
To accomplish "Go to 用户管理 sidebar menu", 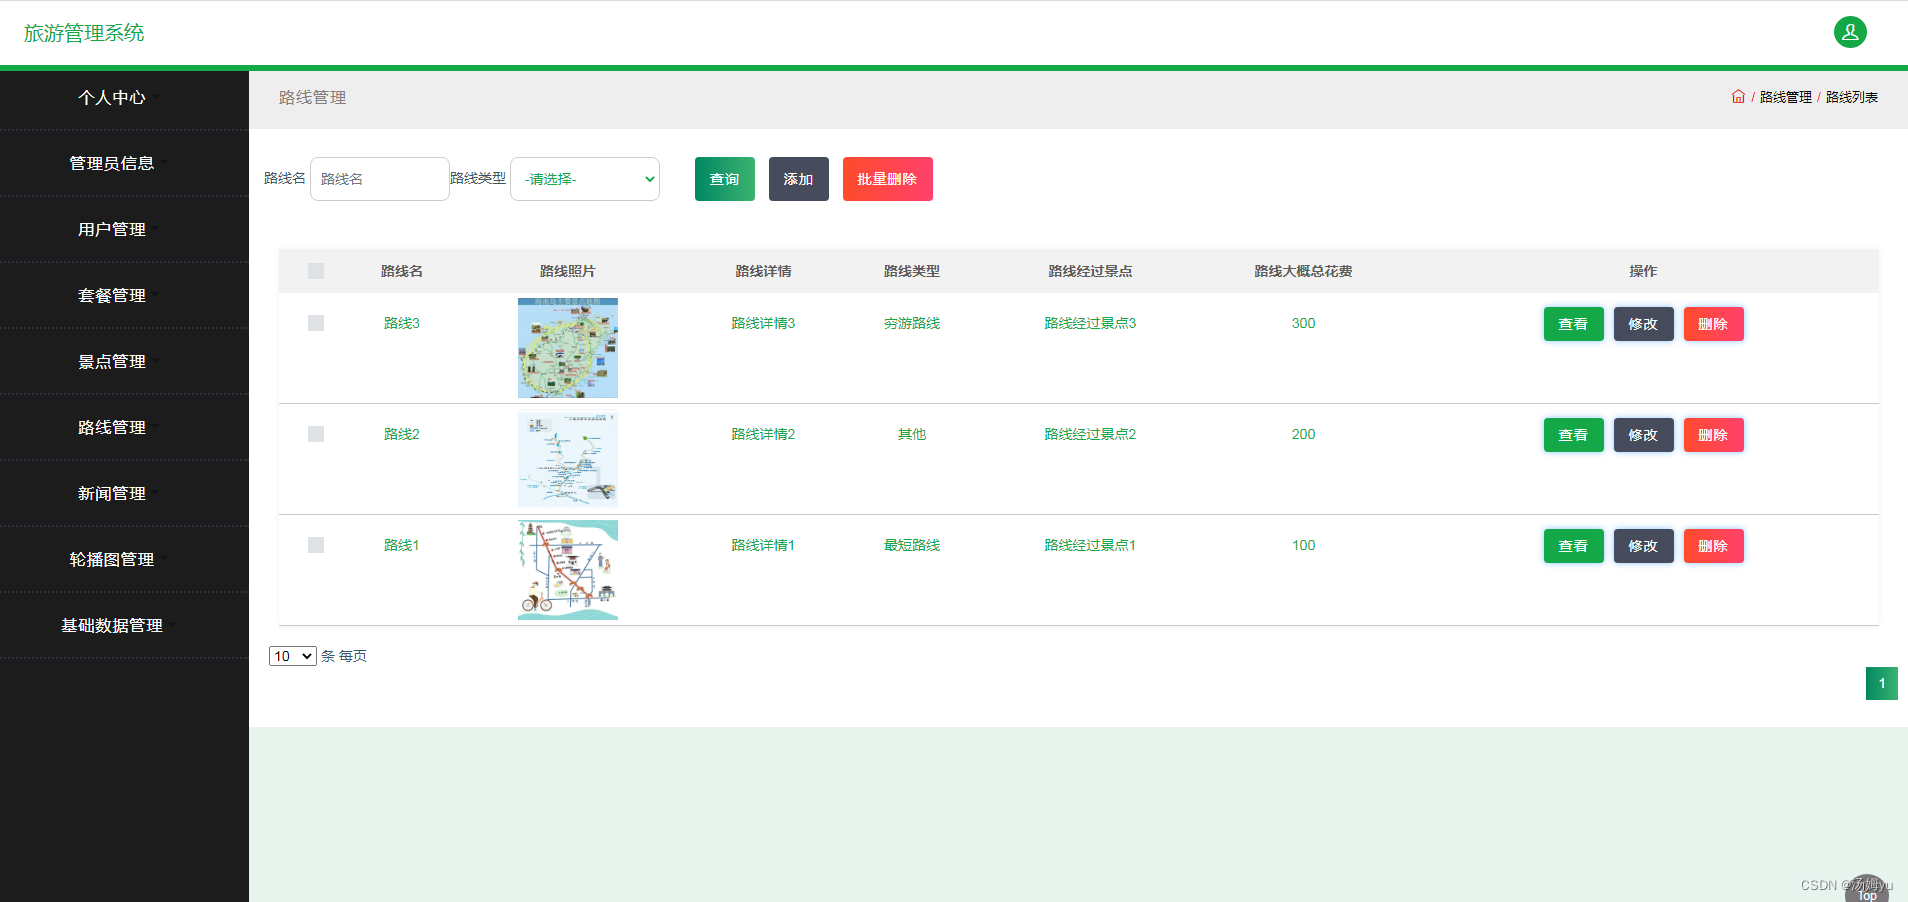I will [112, 229].
